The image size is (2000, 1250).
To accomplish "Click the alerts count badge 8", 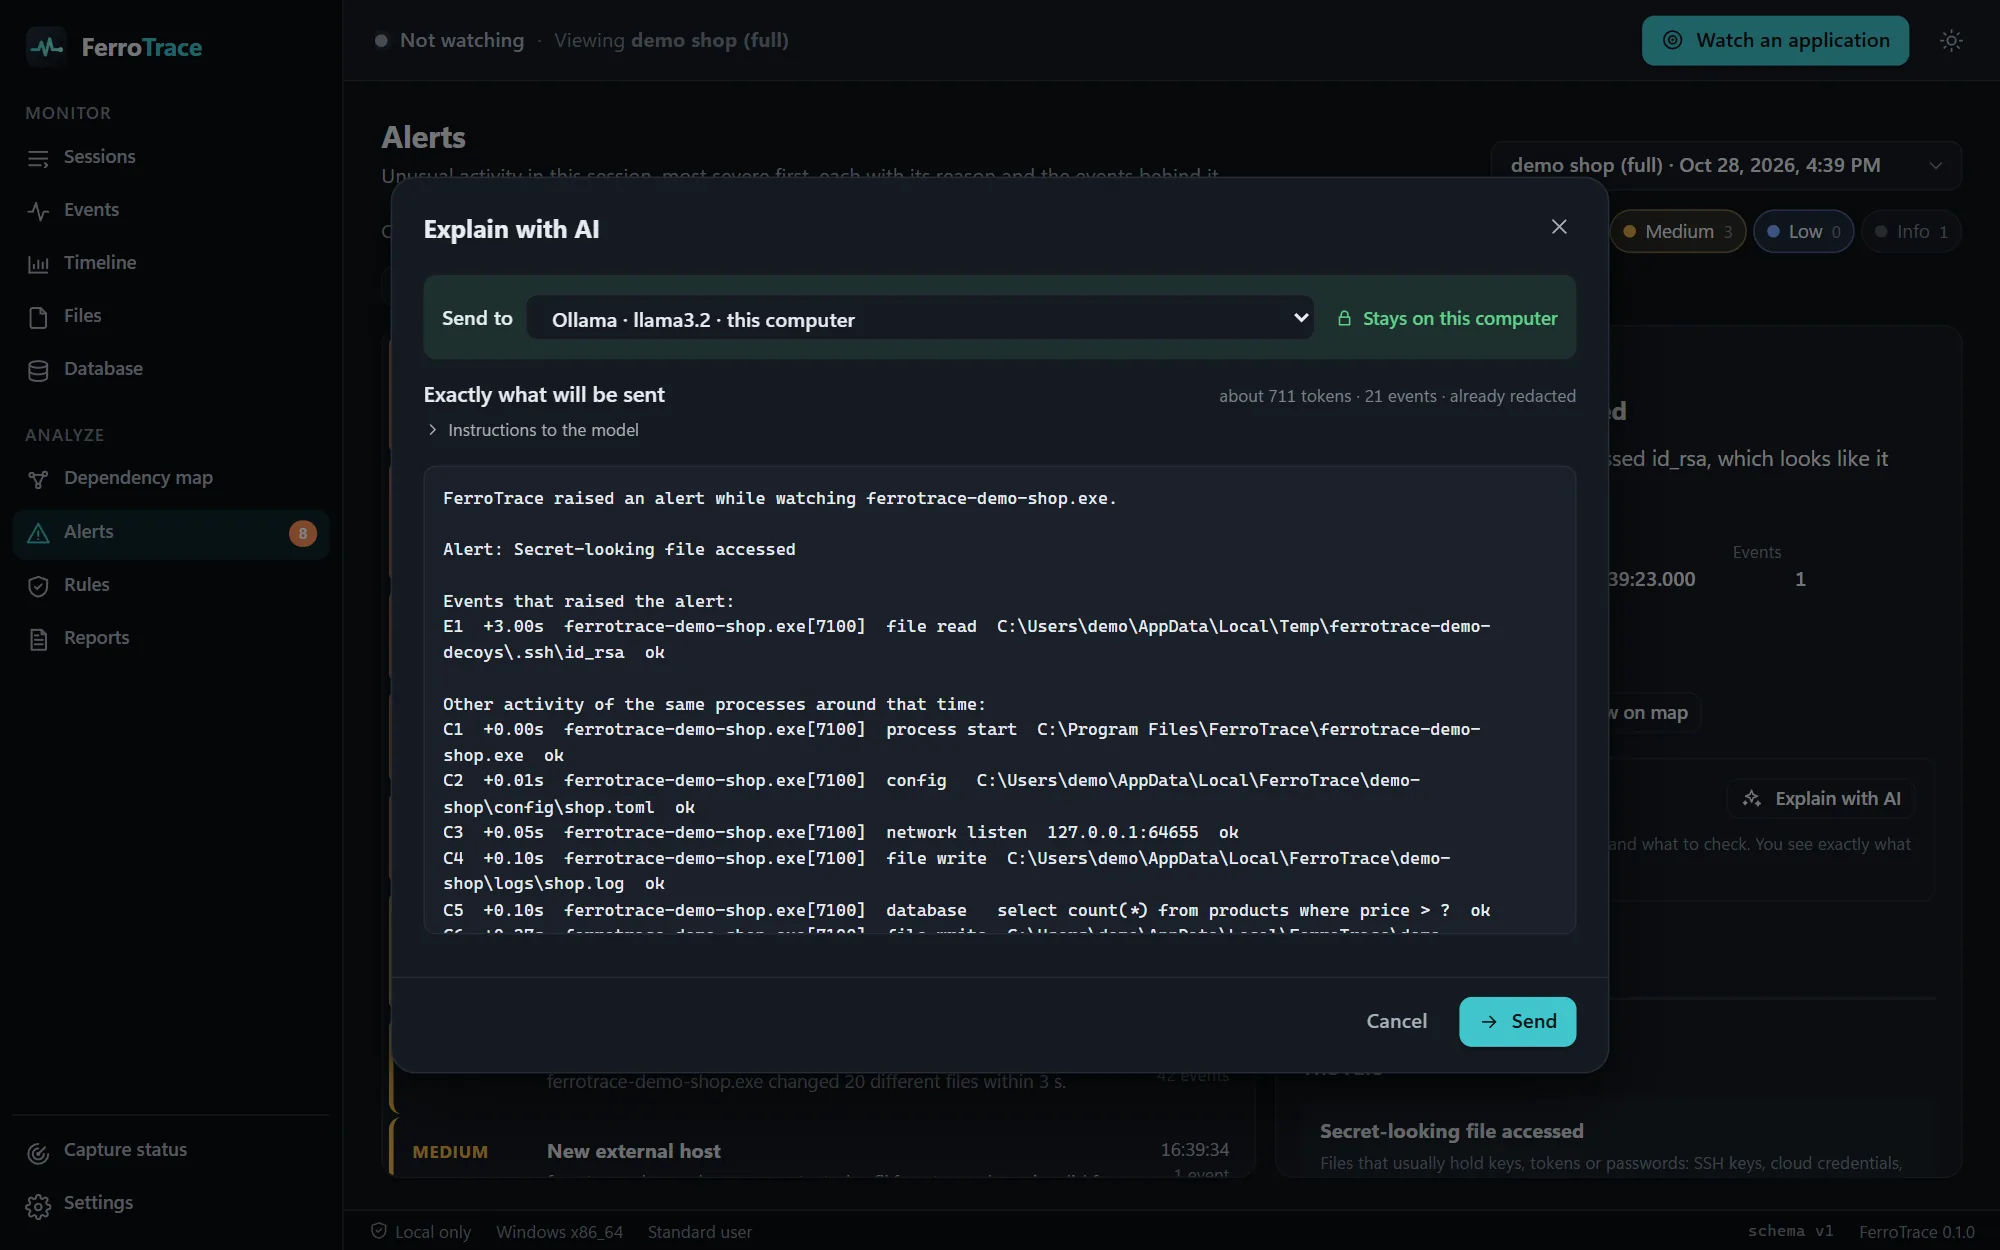I will (302, 533).
